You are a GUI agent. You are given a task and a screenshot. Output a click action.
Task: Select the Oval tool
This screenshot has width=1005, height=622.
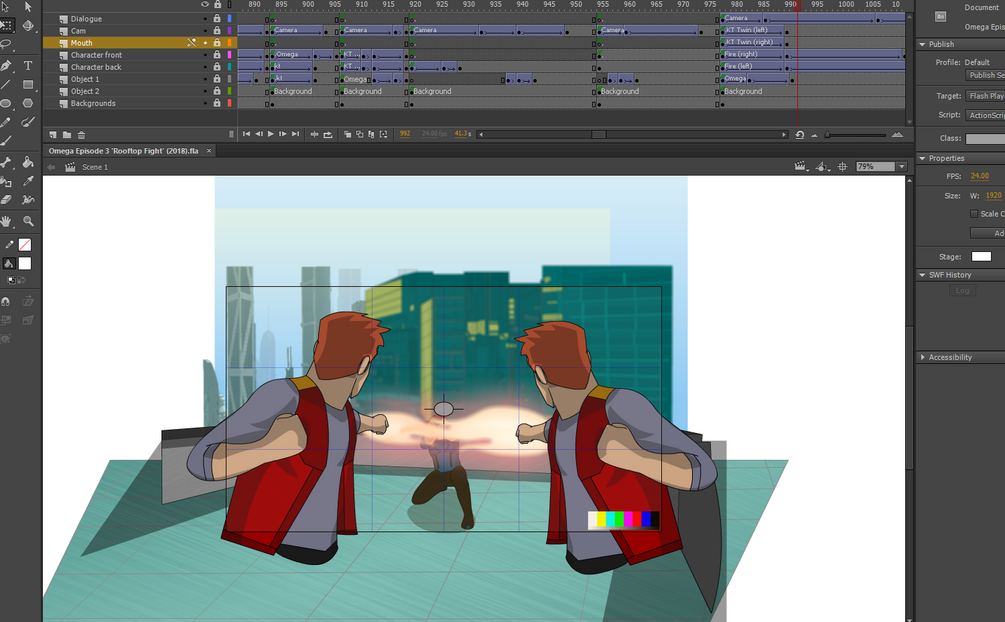[x=6, y=103]
